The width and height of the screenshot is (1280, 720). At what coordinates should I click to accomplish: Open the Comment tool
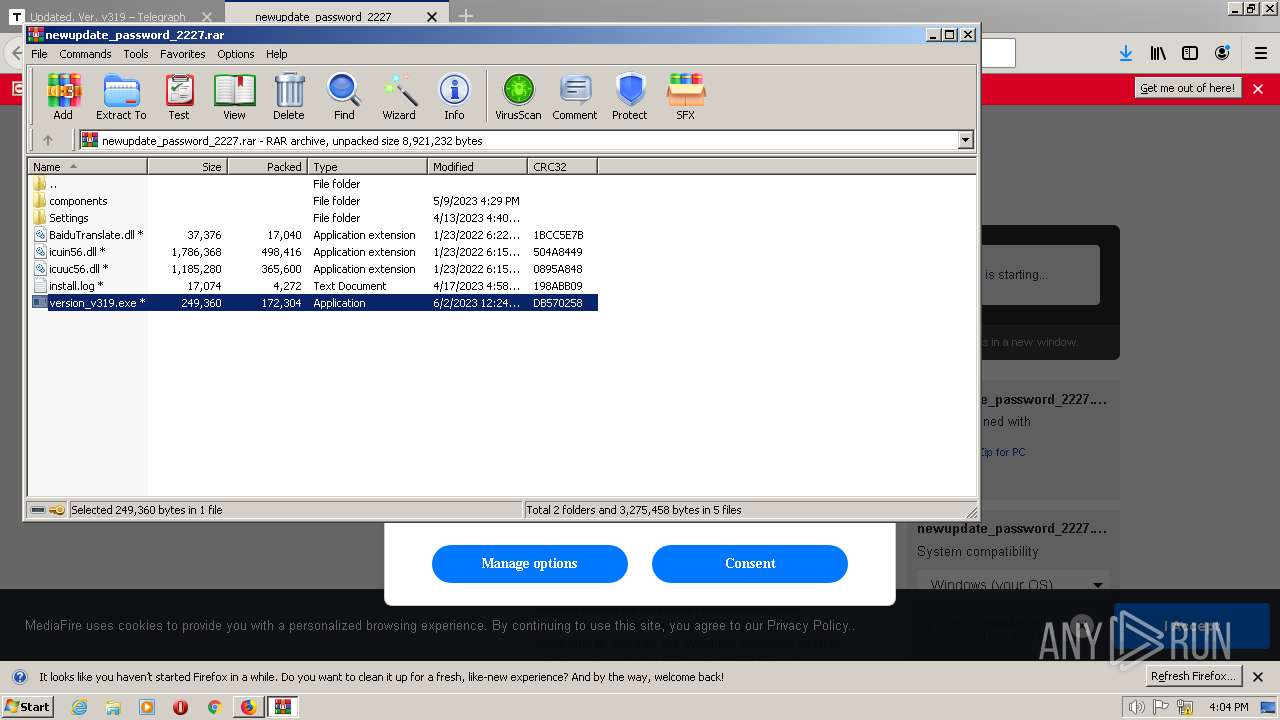point(575,97)
